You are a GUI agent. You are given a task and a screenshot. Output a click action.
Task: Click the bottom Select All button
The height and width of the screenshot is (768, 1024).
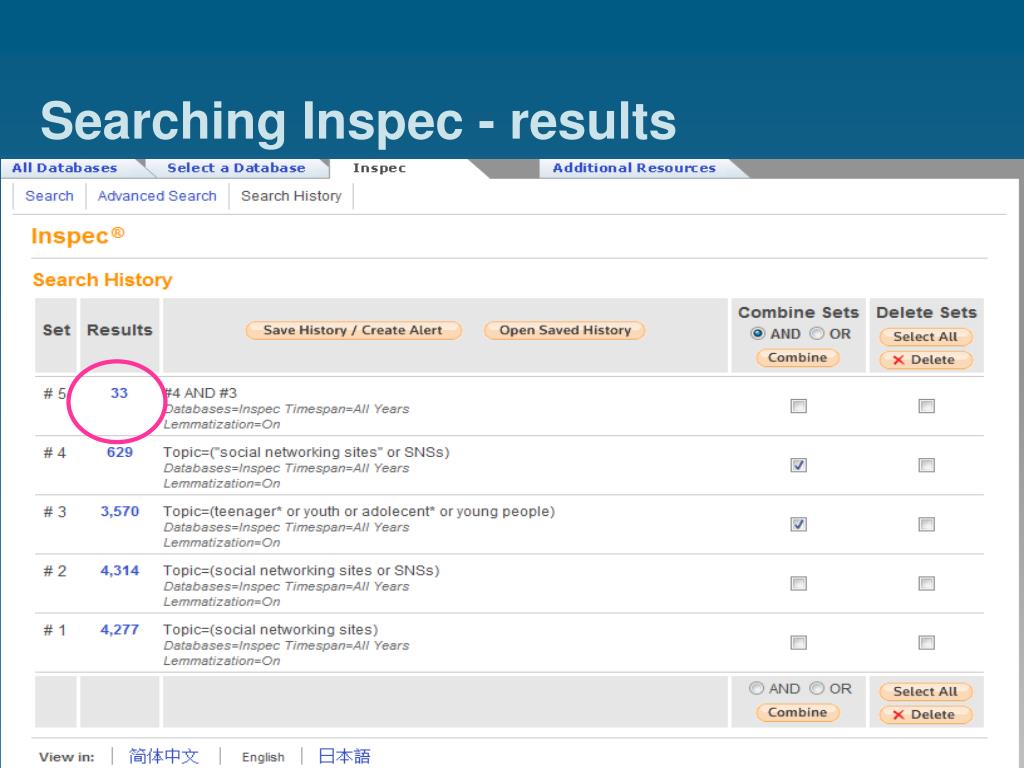[x=925, y=692]
